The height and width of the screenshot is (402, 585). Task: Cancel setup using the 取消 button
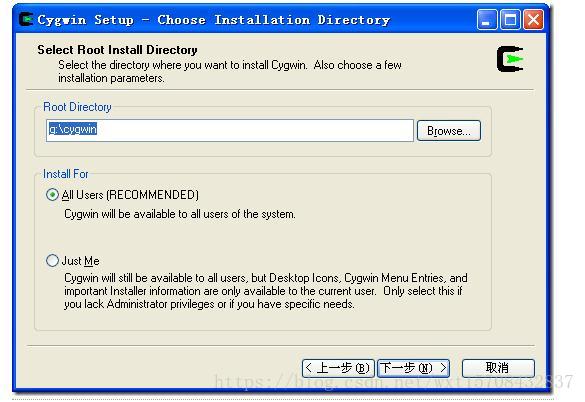coord(498,368)
